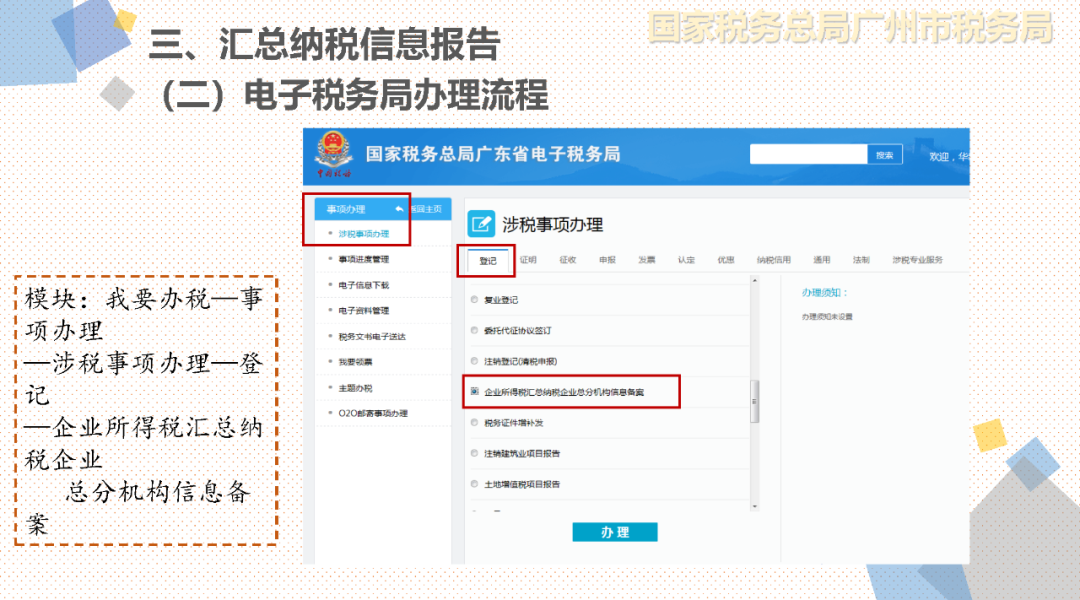The width and height of the screenshot is (1080, 600).
Task: Switch to the 征收 tab
Action: [x=568, y=260]
